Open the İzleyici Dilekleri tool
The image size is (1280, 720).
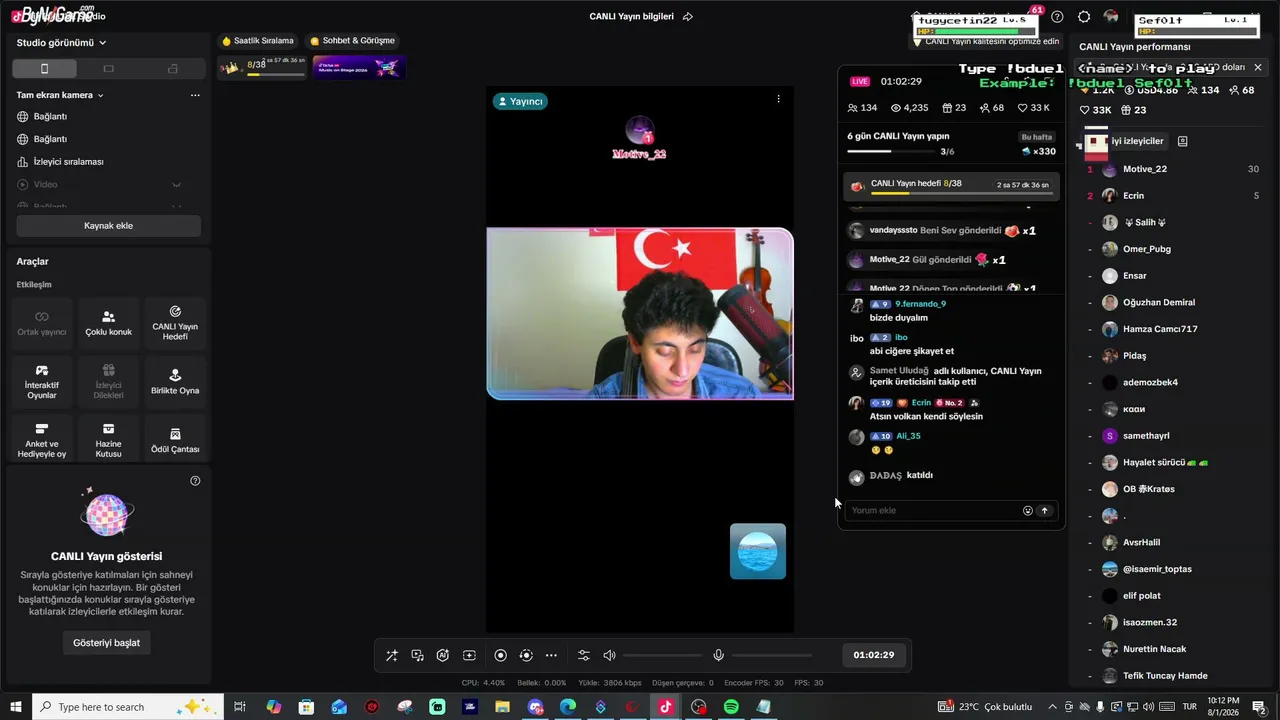(108, 382)
